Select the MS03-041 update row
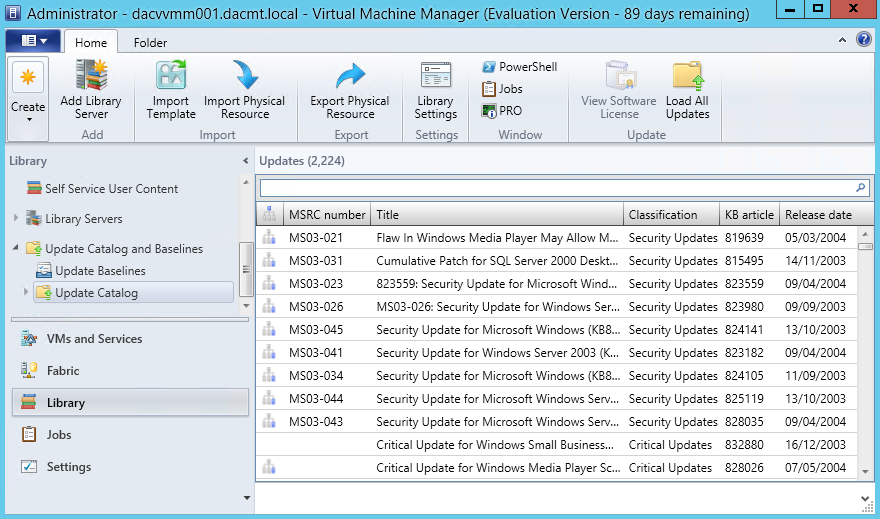 coord(557,353)
